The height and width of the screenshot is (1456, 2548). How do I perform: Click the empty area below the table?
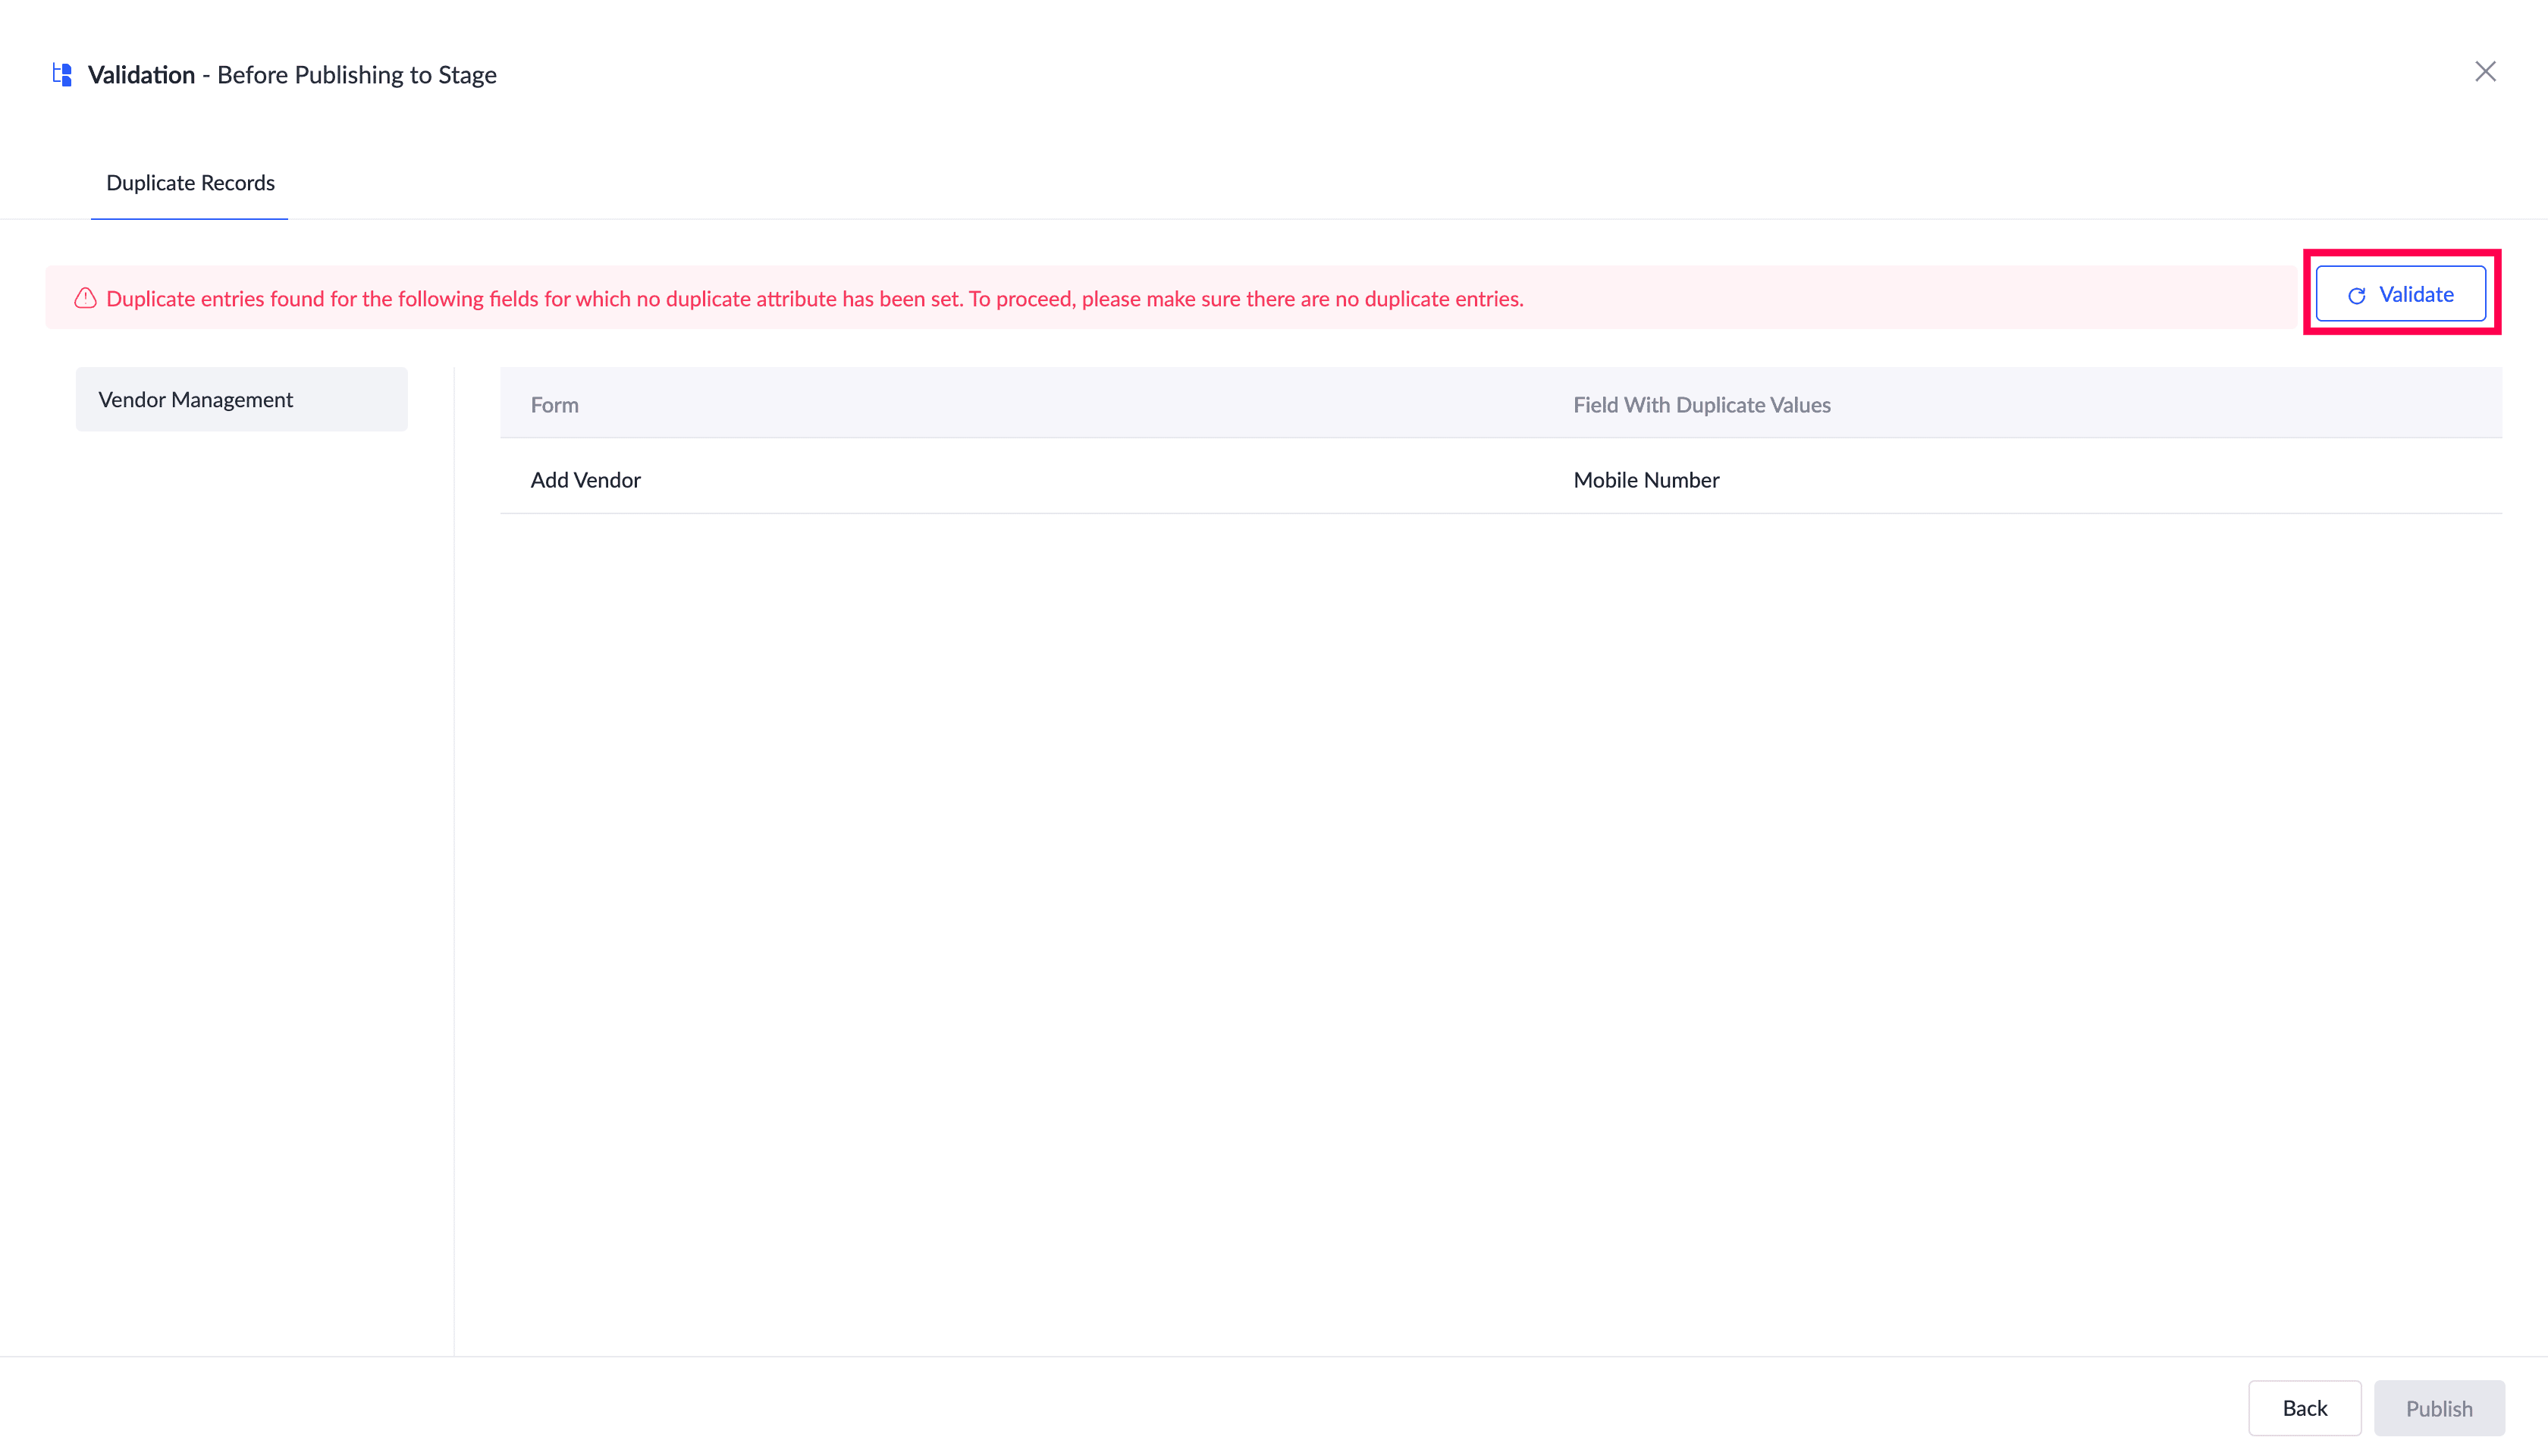coord(1500,900)
